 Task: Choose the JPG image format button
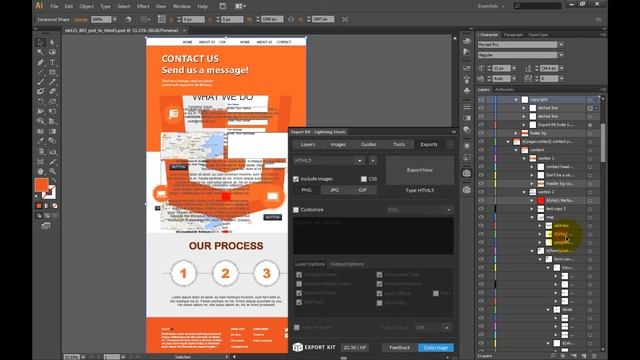pos(335,190)
